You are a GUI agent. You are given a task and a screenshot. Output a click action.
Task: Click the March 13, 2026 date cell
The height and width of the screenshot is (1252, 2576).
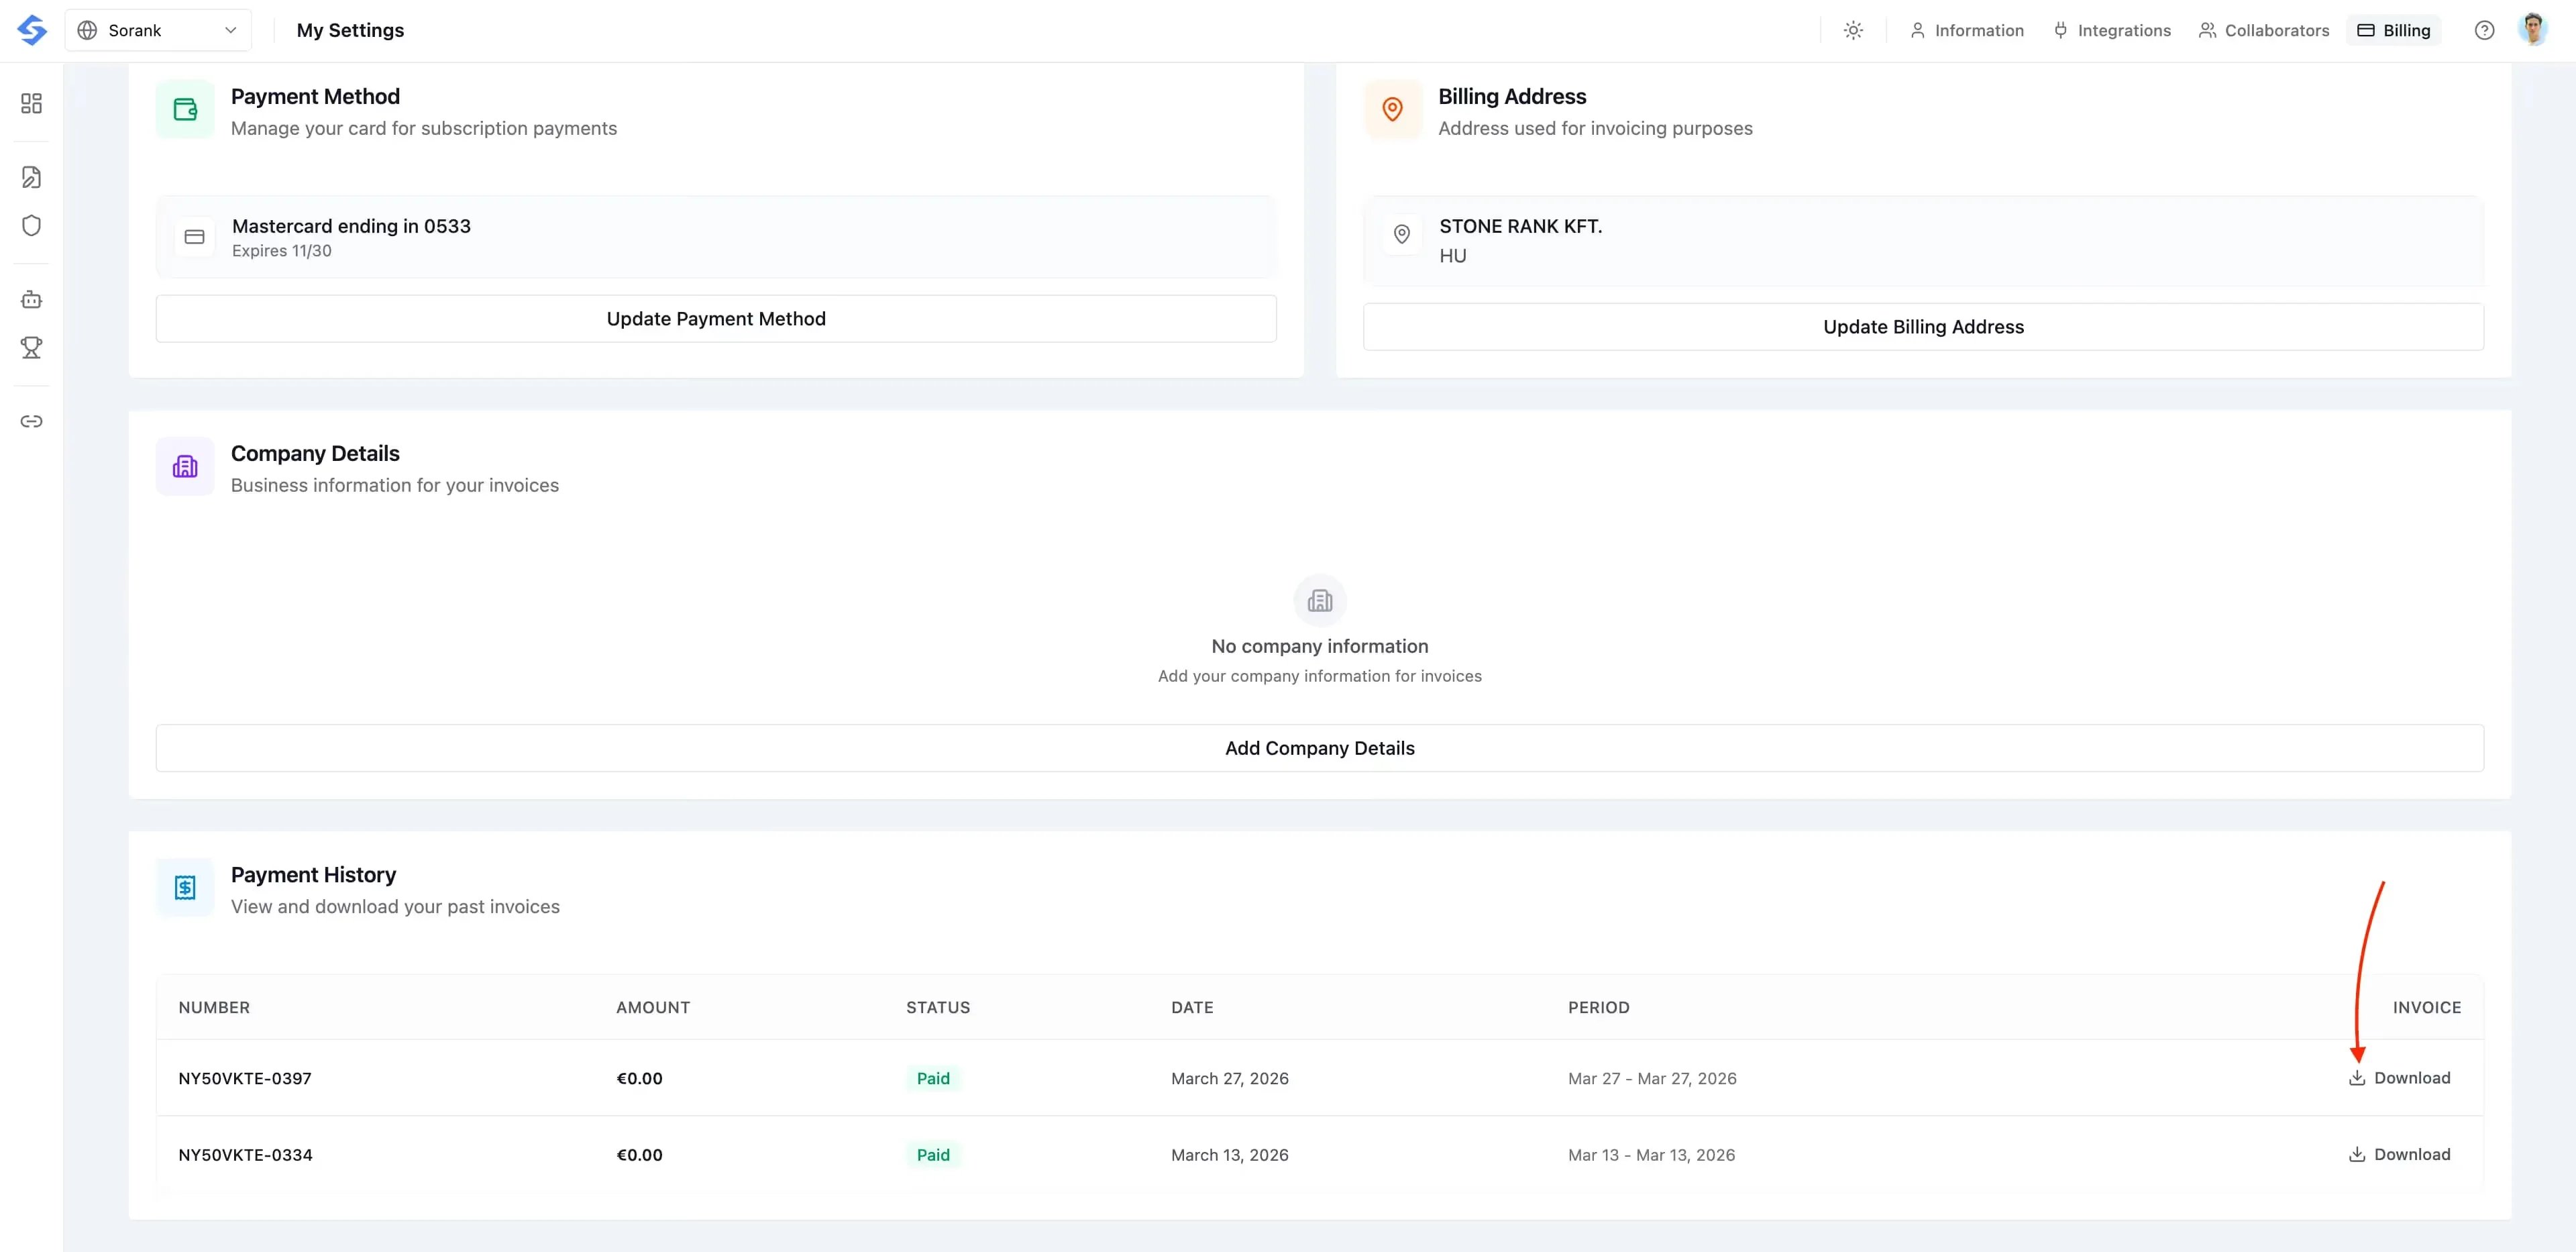[x=1230, y=1154]
